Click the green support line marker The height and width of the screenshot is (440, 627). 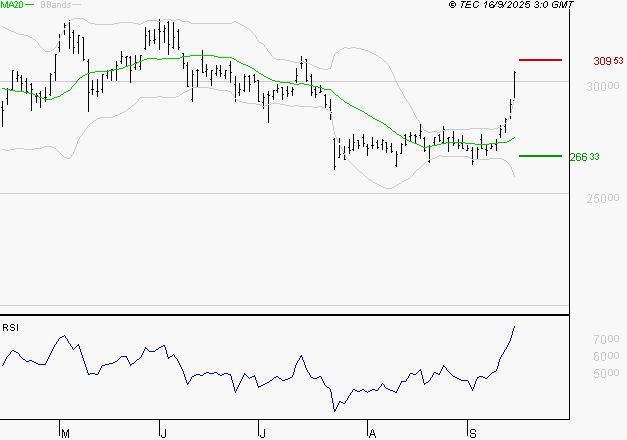540,156
